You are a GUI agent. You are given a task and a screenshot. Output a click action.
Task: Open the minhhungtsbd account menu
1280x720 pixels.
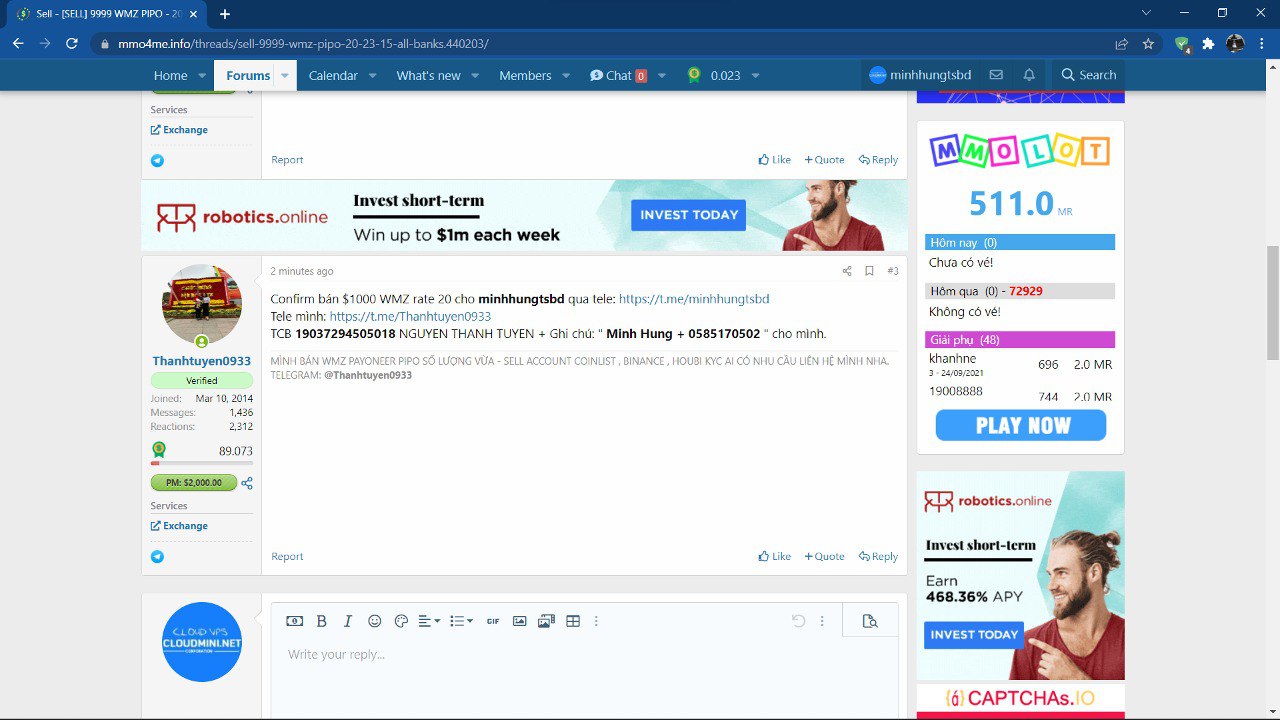920,75
